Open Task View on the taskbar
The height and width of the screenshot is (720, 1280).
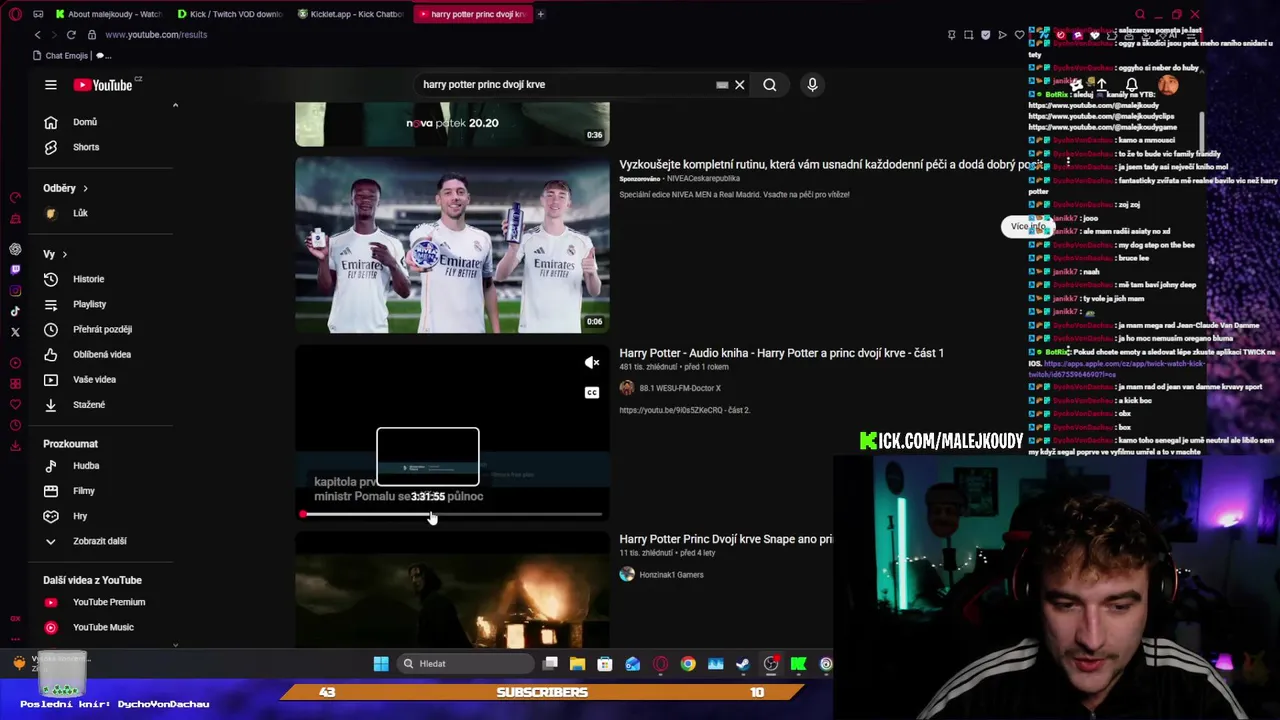pos(550,664)
